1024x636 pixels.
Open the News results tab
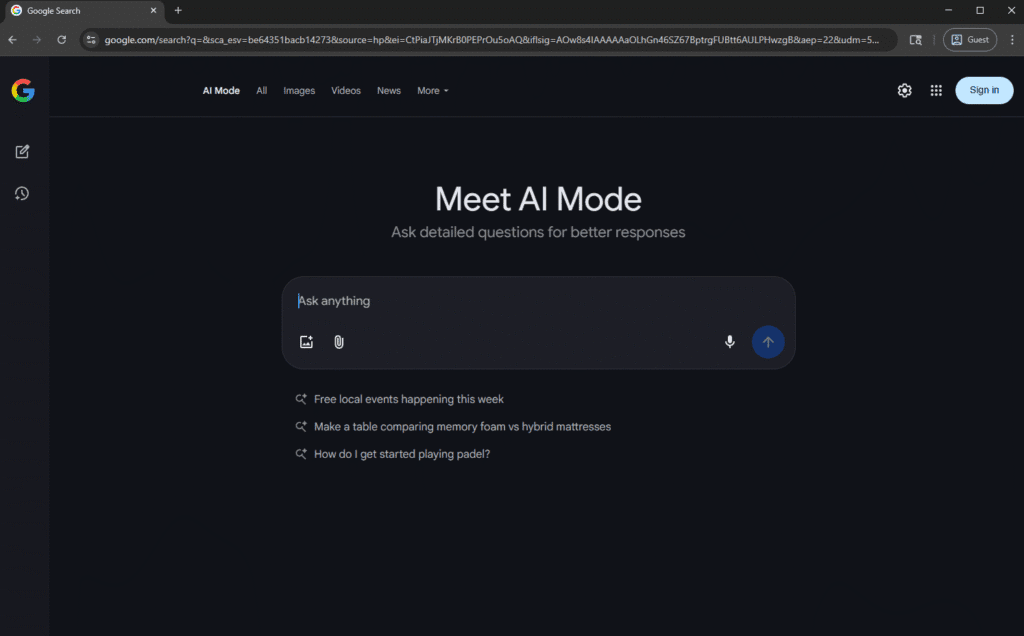(388, 90)
